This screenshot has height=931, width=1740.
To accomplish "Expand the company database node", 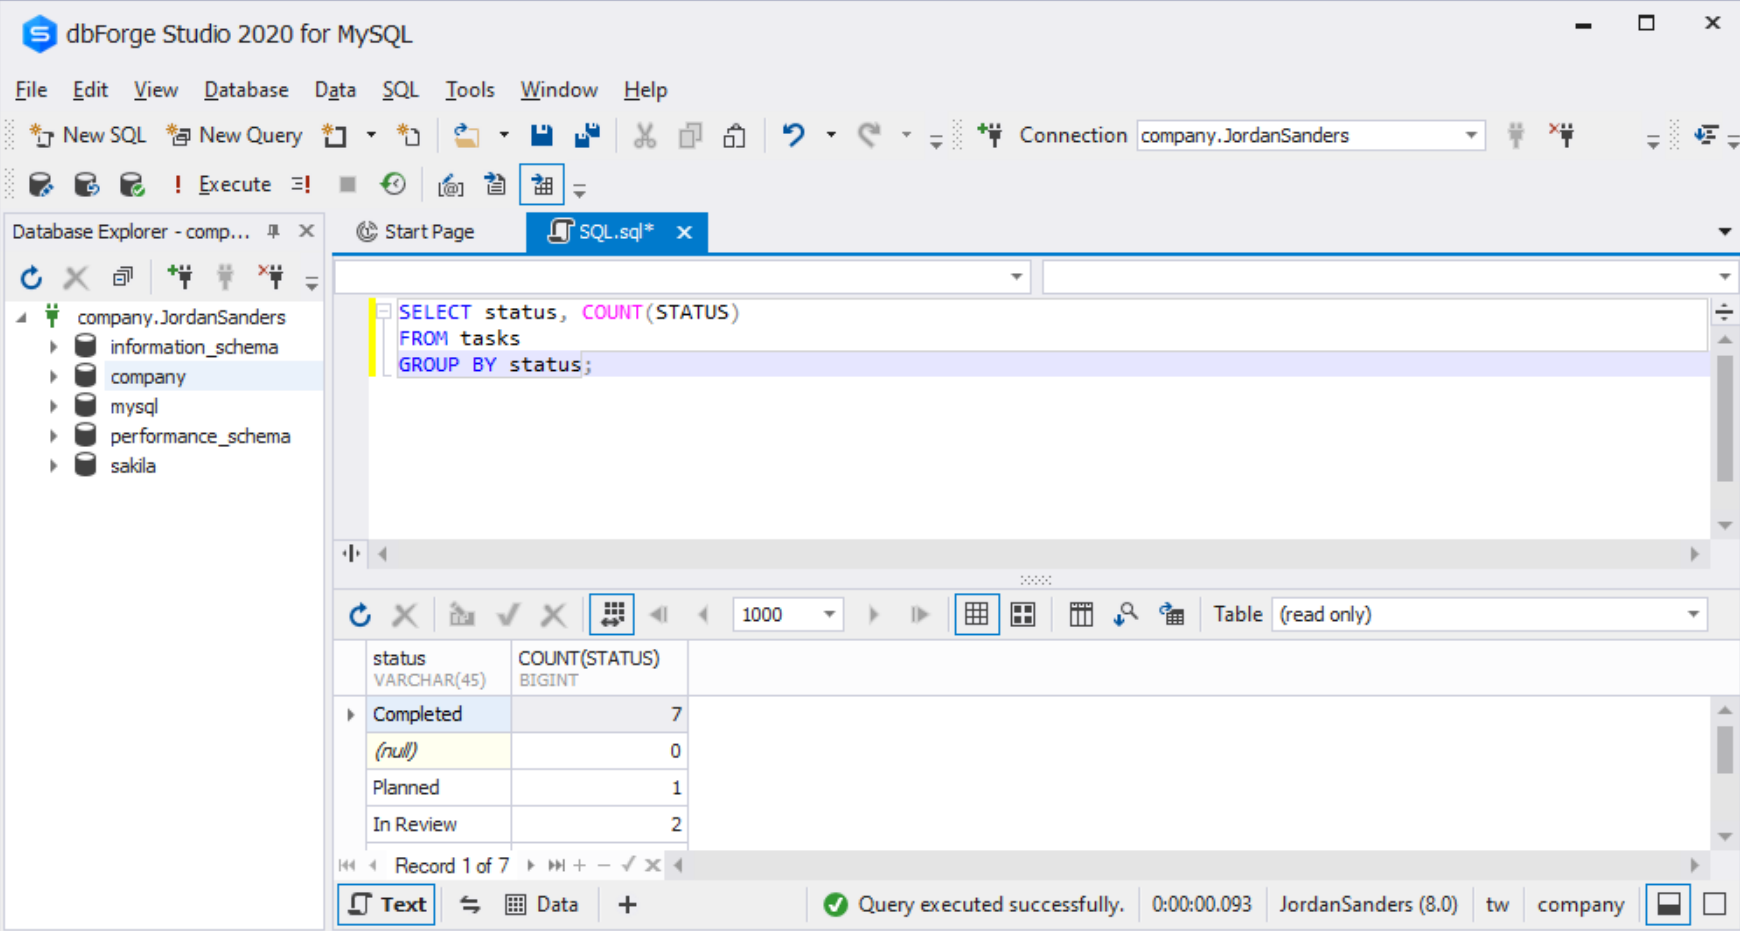I will [54, 377].
